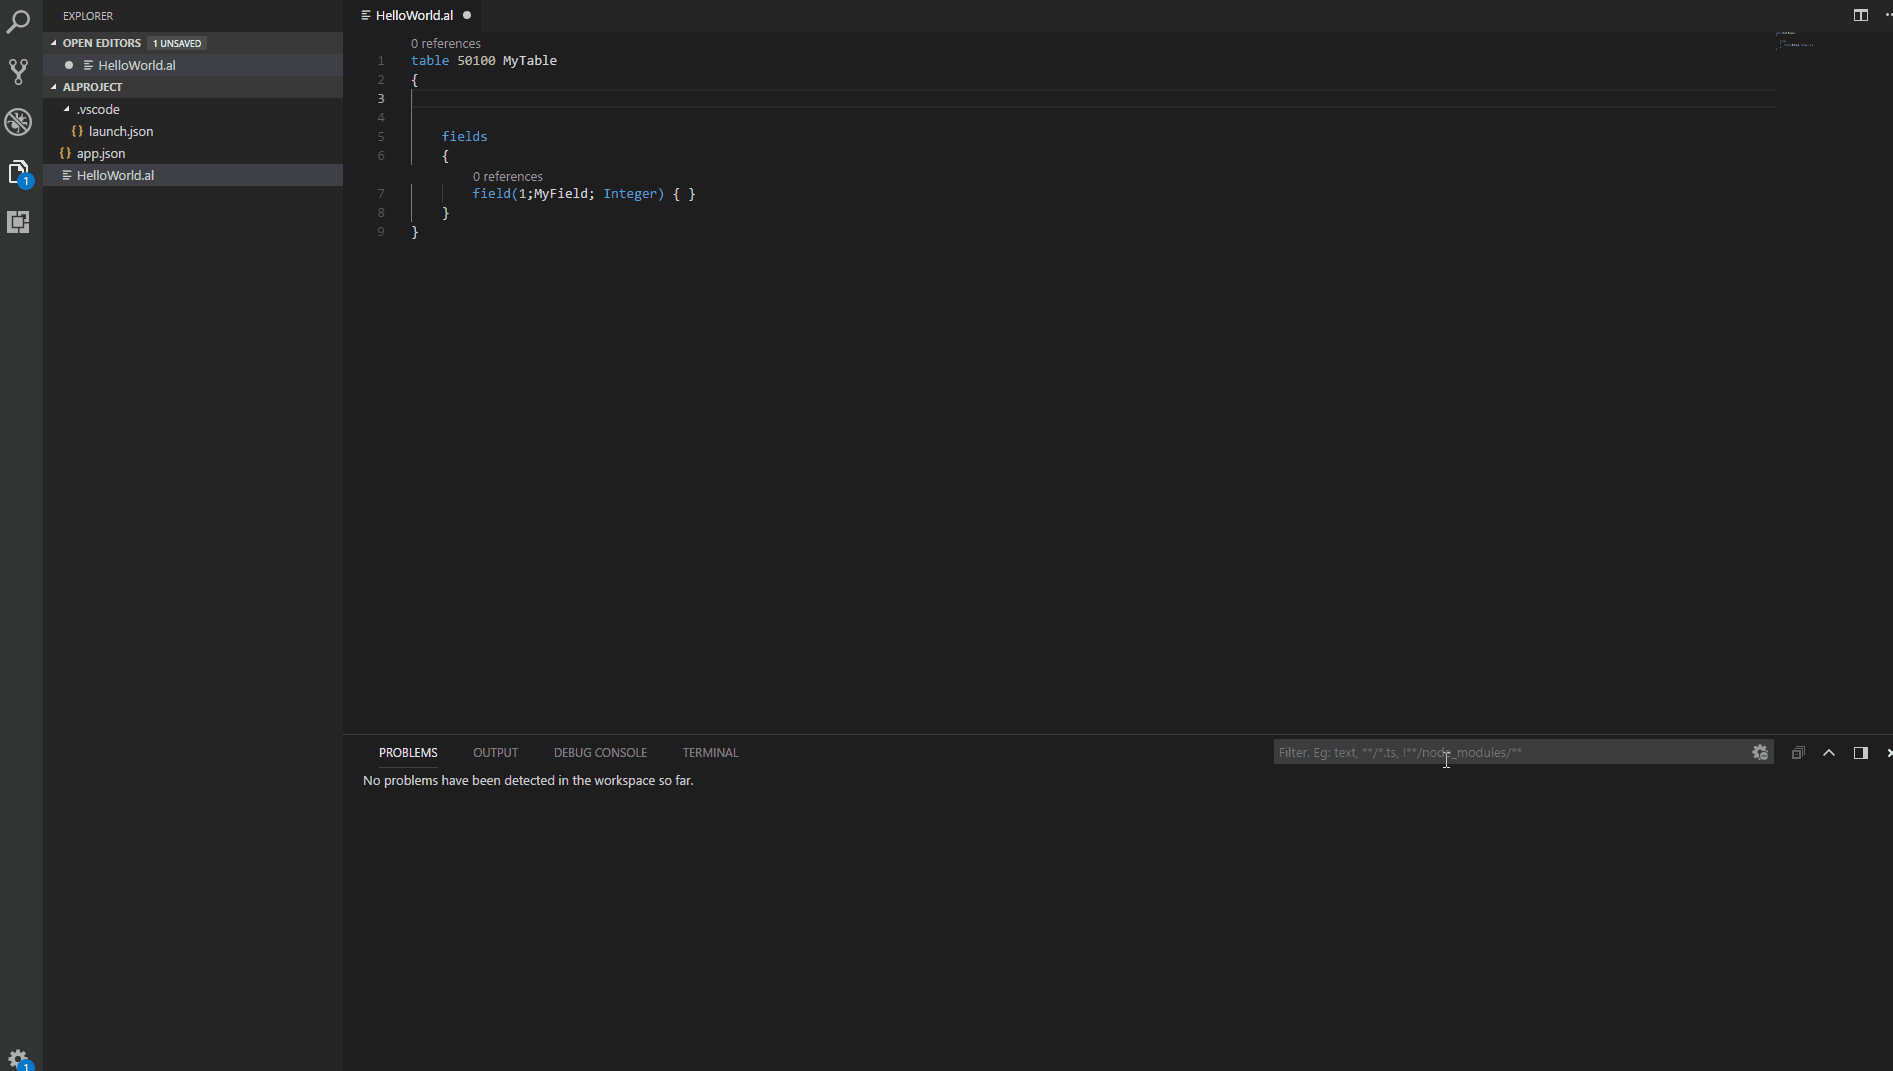Toggle maximized panel size with chevron
The image size is (1893, 1071).
tap(1829, 753)
